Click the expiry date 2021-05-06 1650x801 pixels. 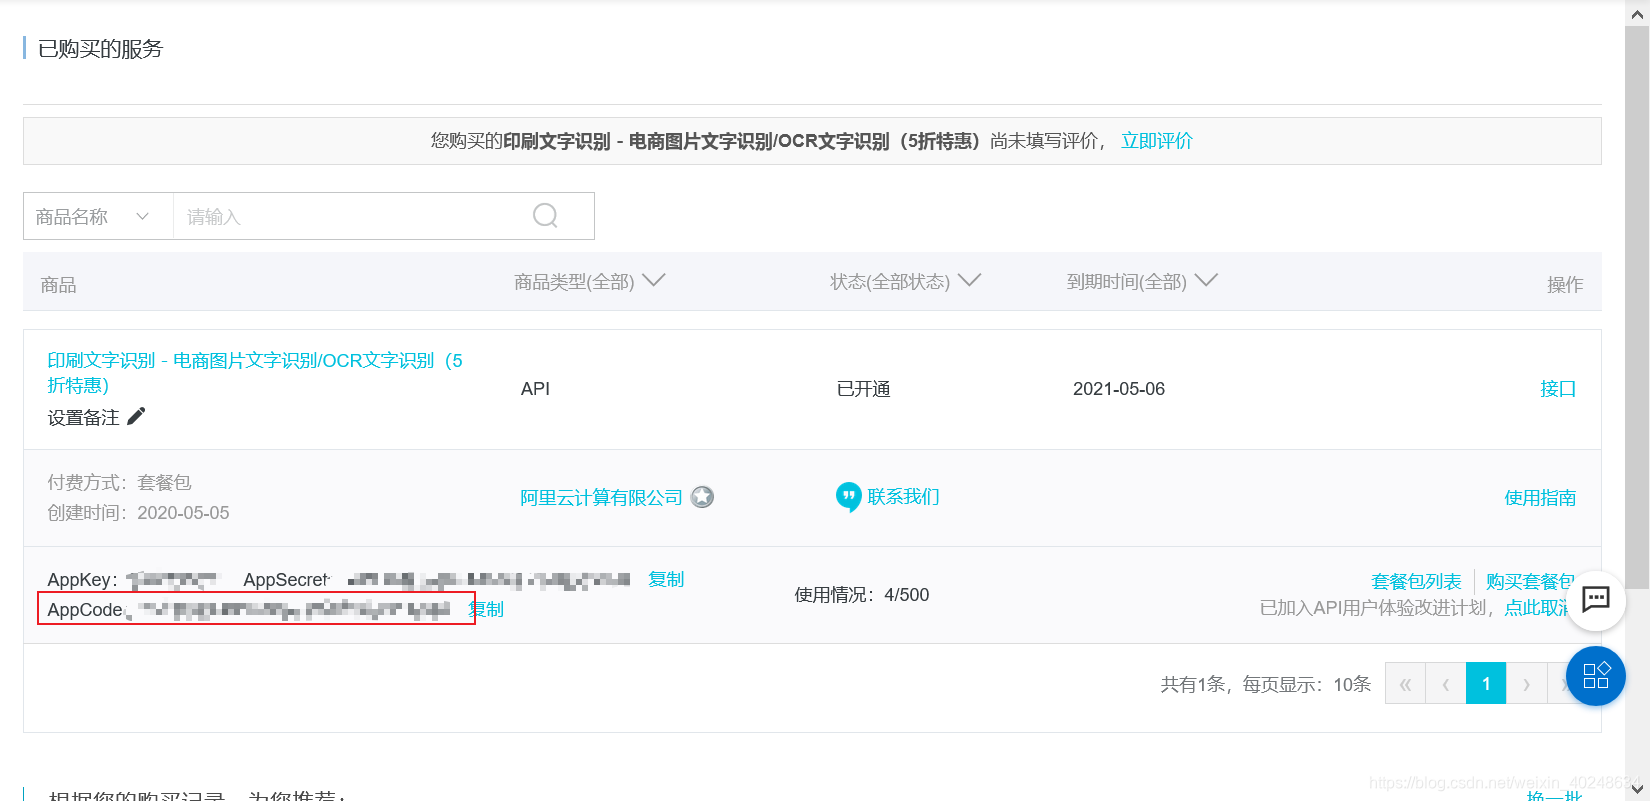(x=1119, y=389)
